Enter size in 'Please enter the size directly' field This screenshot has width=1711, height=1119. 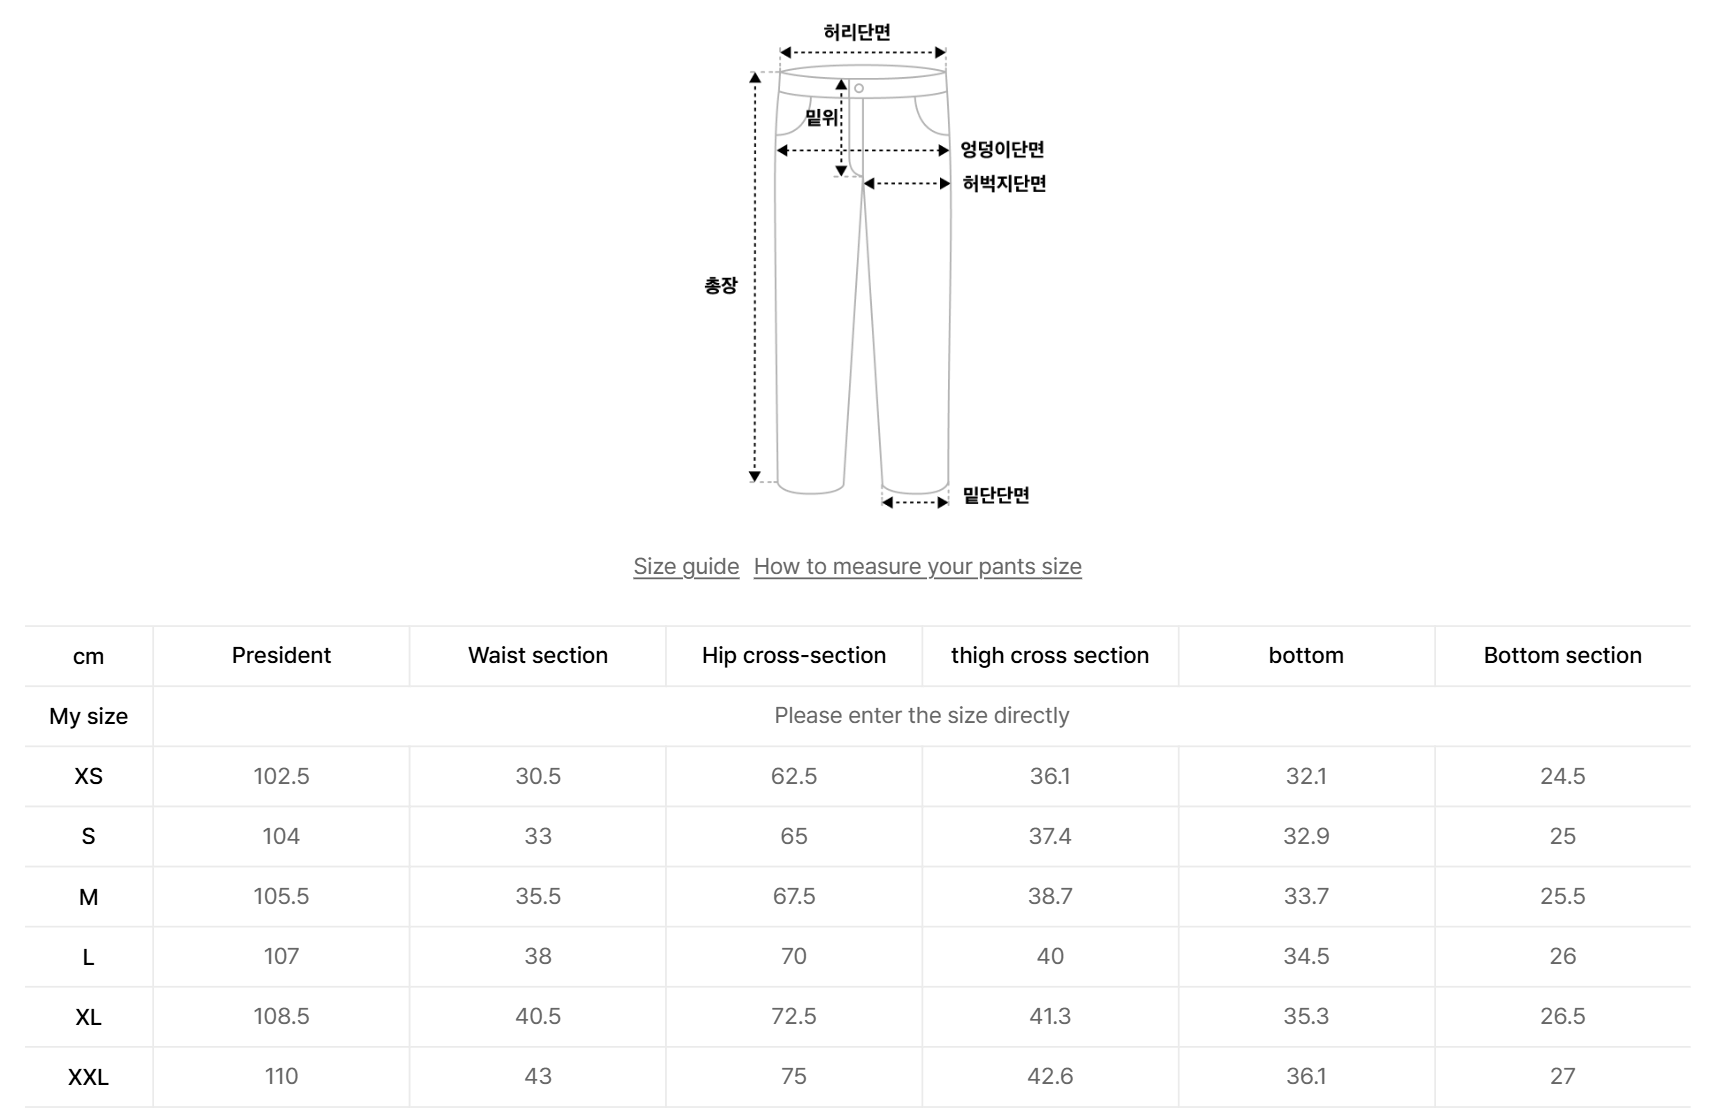tap(921, 716)
